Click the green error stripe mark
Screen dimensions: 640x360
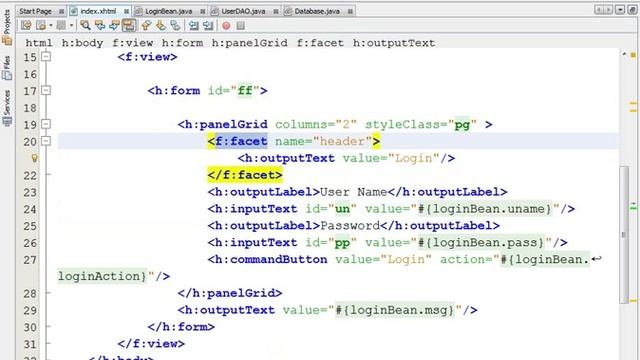633,208
